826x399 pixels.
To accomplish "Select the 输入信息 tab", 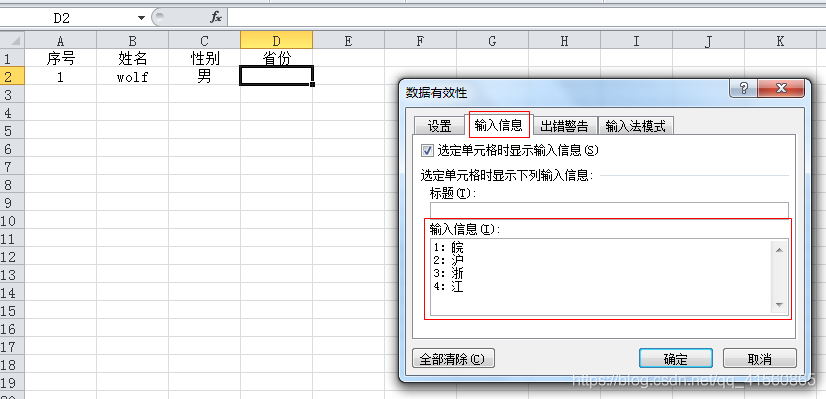I will click(498, 124).
